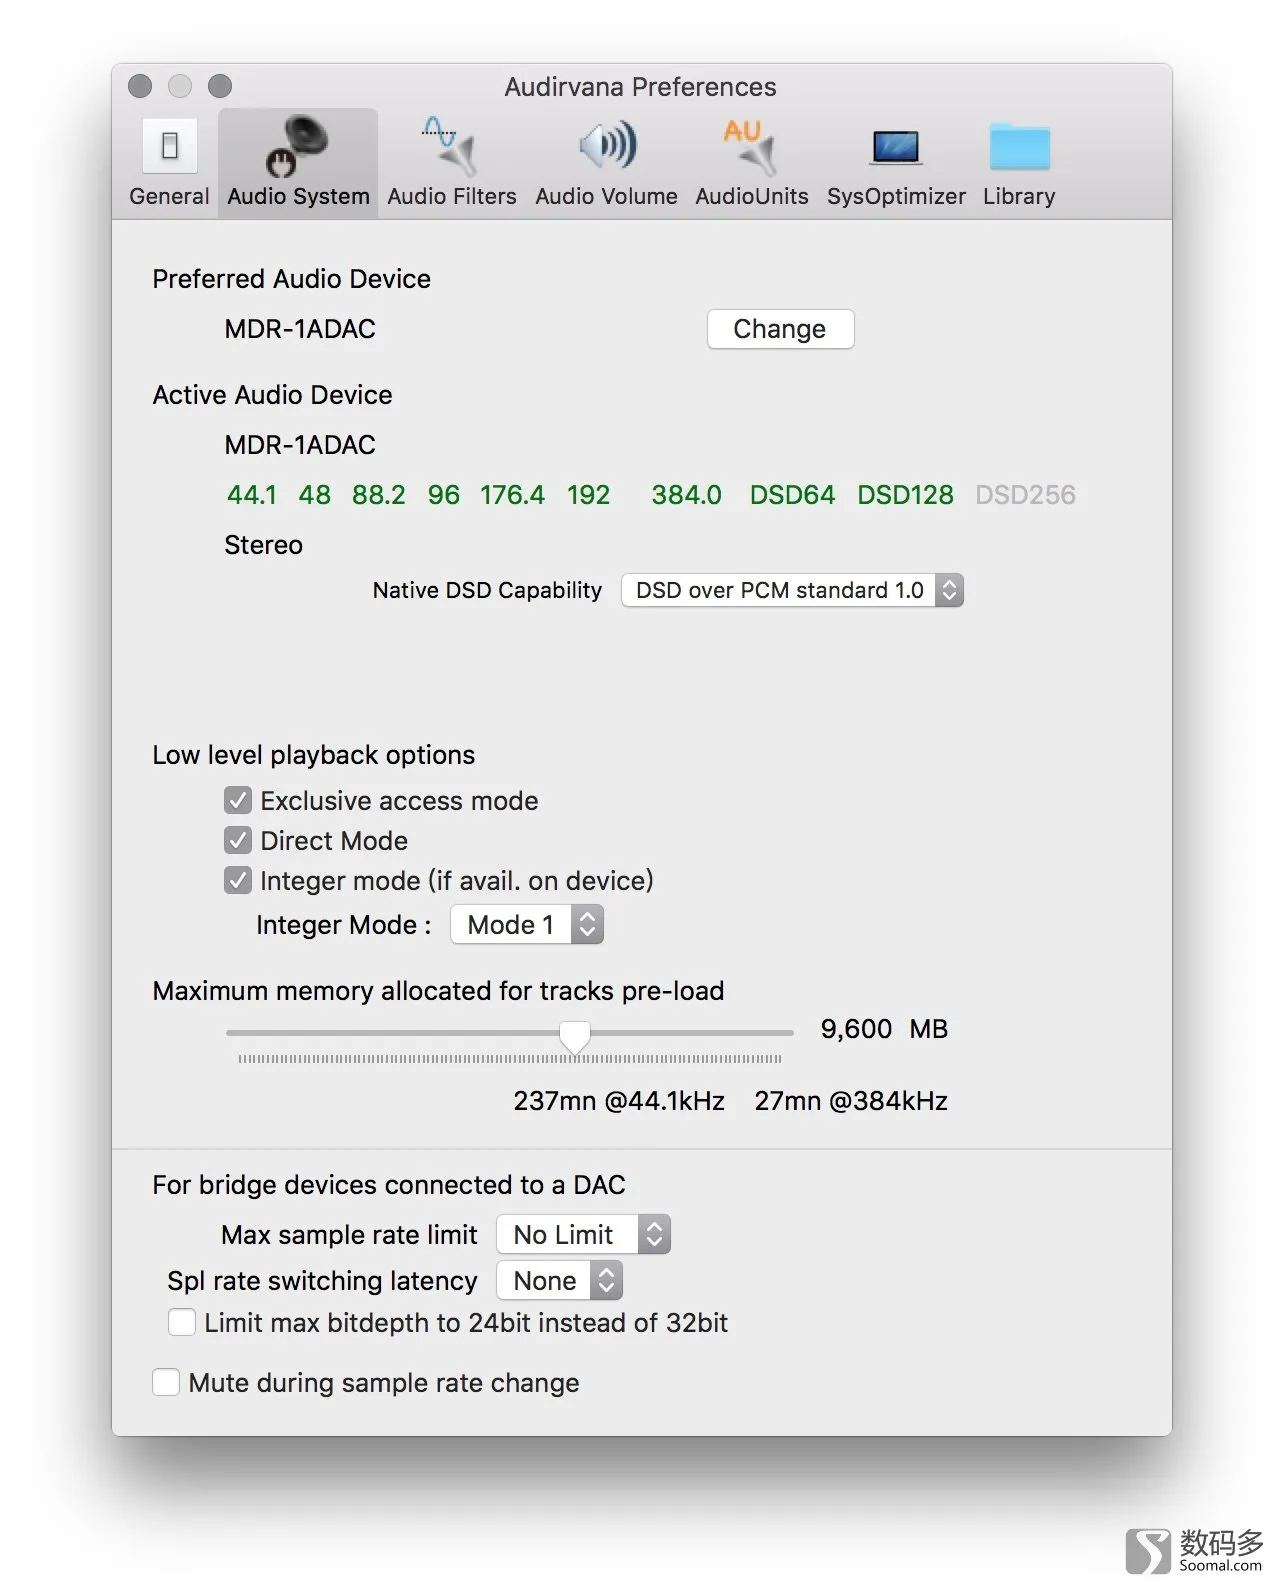Click the 27mn @384kHz duration text

[x=851, y=1101]
